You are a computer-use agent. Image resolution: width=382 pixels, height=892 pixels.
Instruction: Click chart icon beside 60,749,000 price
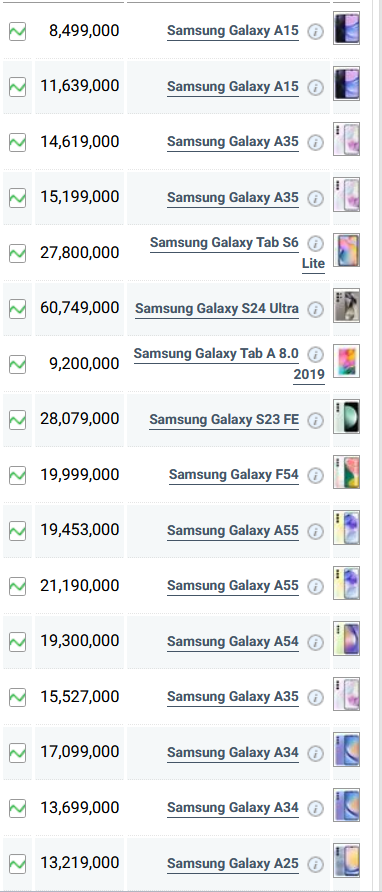pos(18,309)
